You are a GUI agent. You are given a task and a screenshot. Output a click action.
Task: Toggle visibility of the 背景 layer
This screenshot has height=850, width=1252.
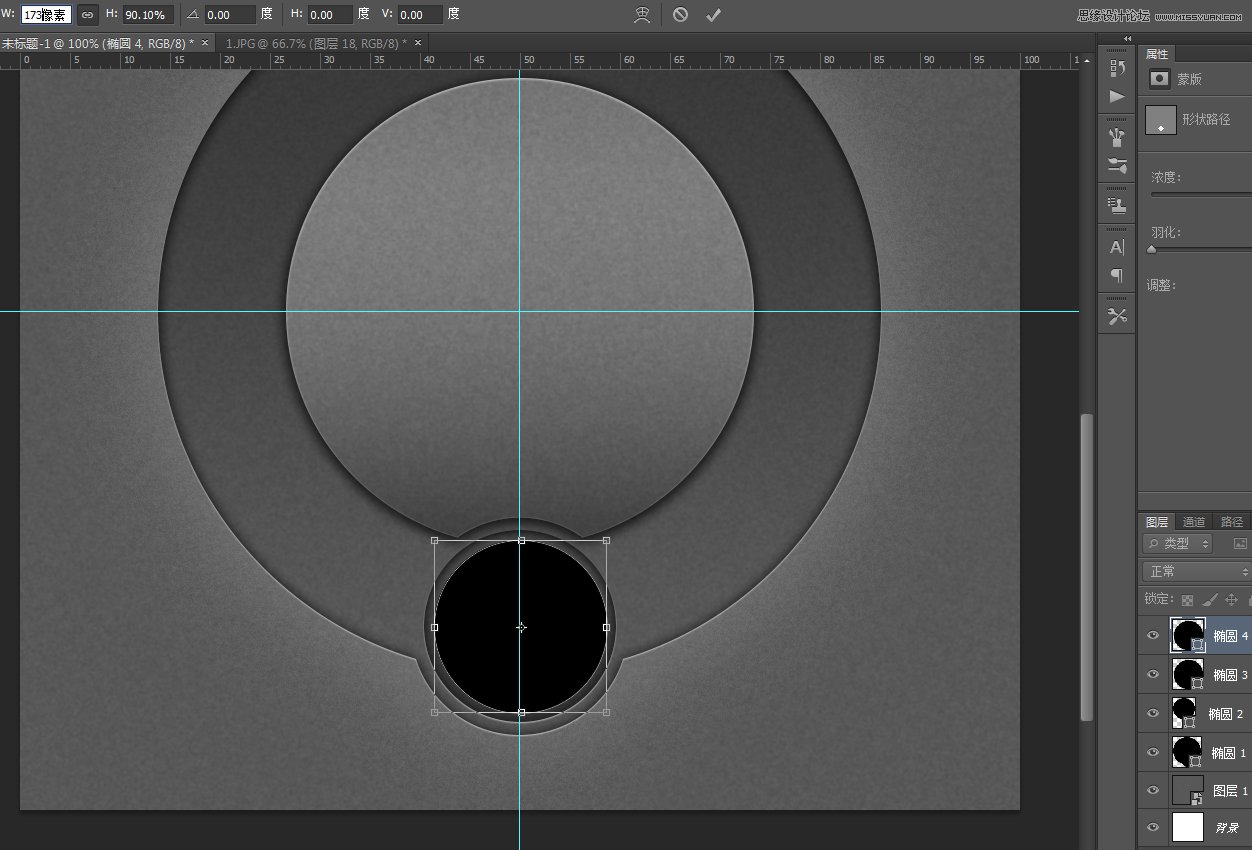(x=1153, y=827)
